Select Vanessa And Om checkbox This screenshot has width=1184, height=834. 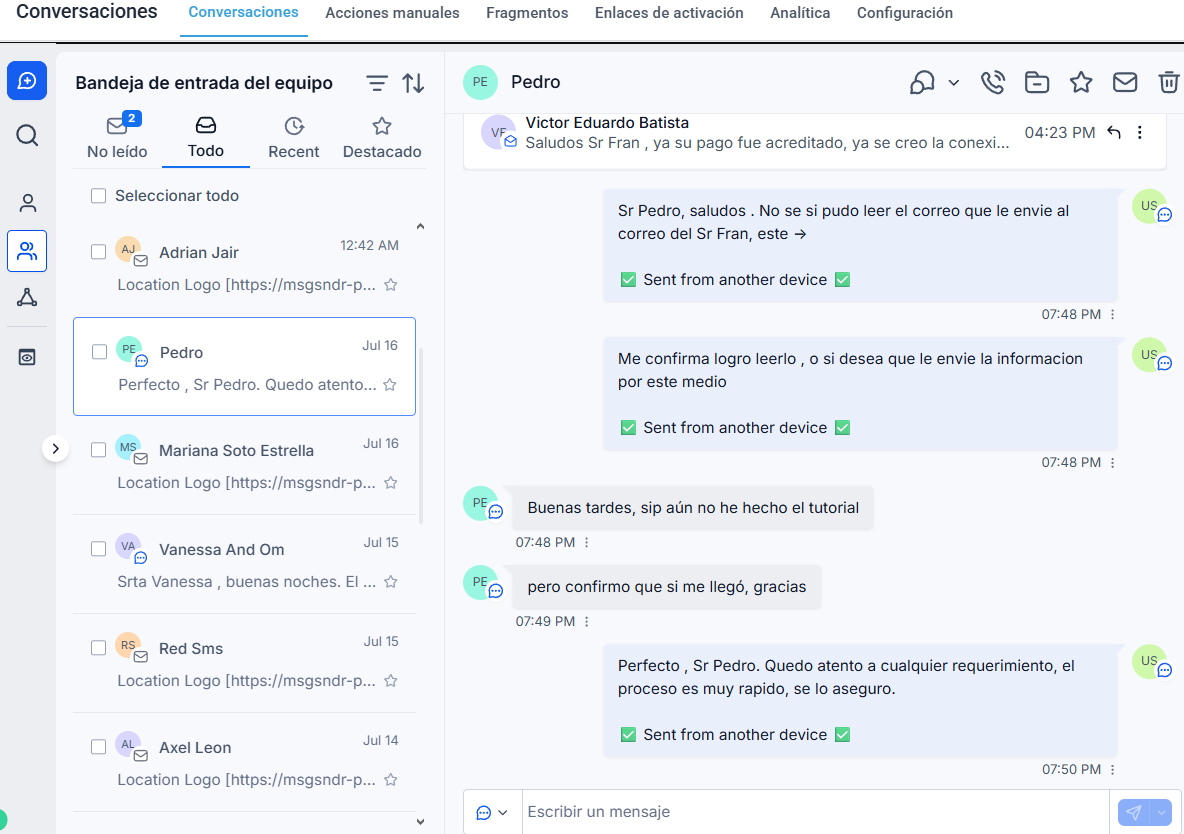click(x=98, y=548)
